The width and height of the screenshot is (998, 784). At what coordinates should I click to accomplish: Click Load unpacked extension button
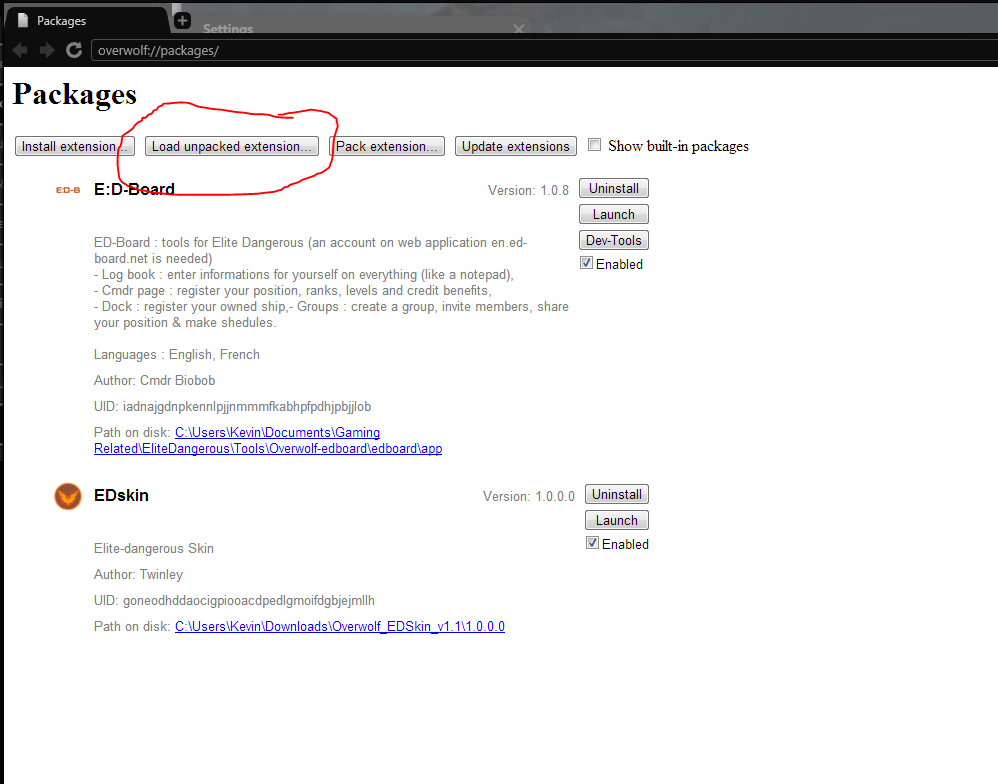[x=232, y=146]
